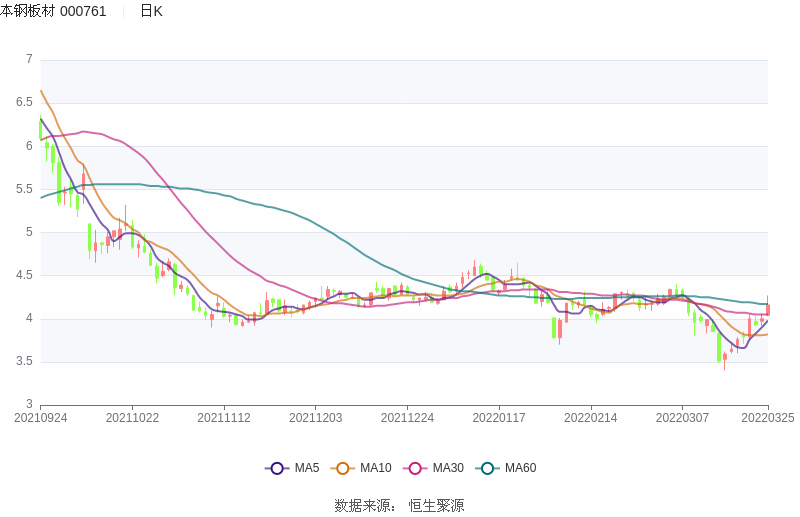800x517 pixels.
Task: Click the 5.5 price axis label
Action: [x=24, y=189]
